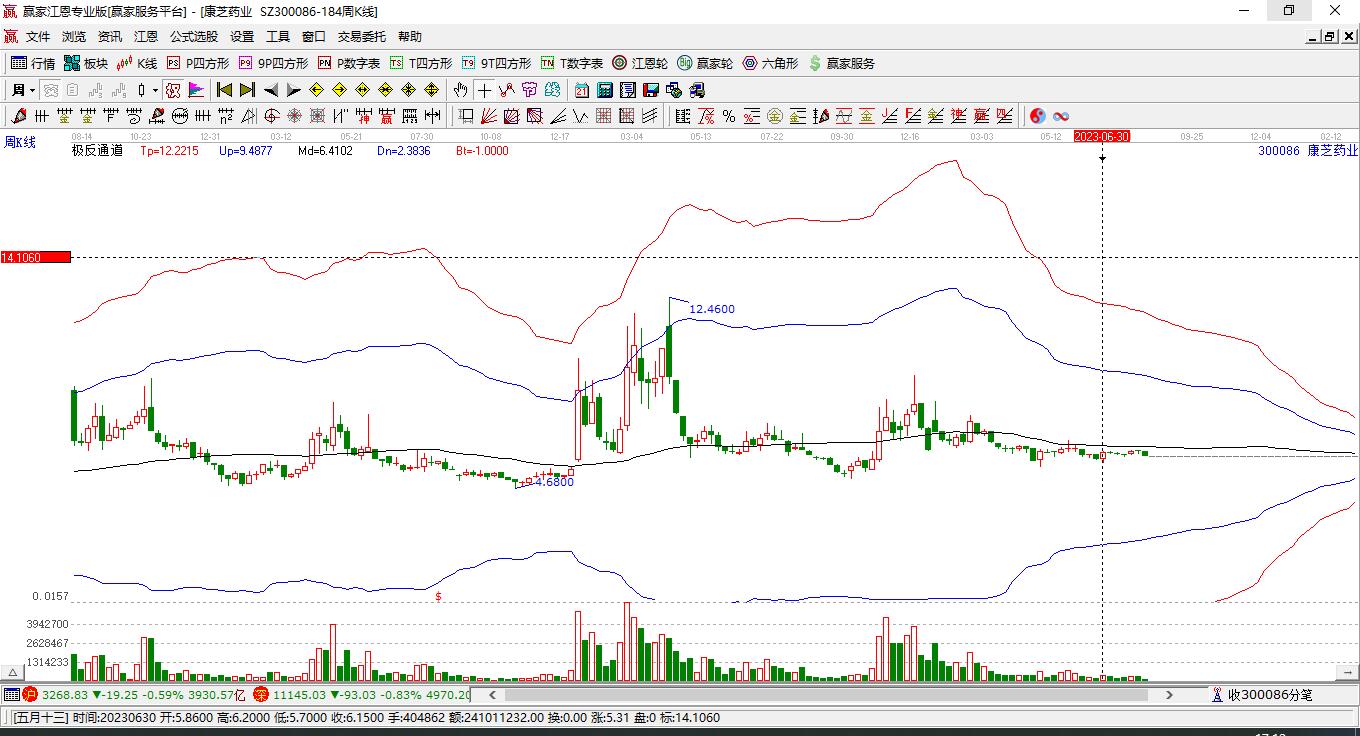
Task: Open the calendar icon in toolbar
Action: (x=582, y=90)
